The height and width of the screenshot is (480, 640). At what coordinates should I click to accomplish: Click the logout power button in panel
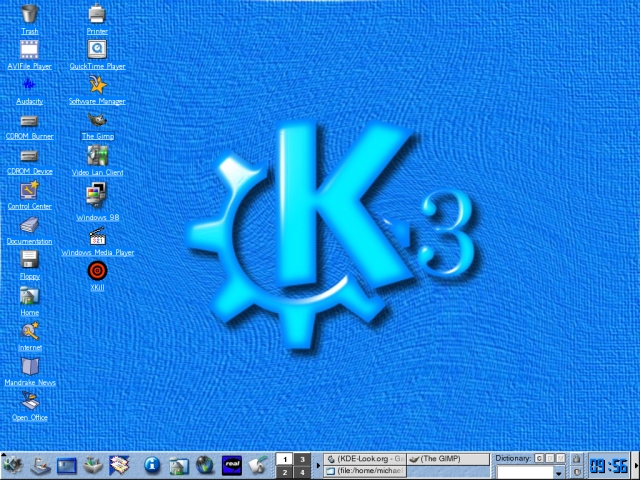(x=576, y=472)
